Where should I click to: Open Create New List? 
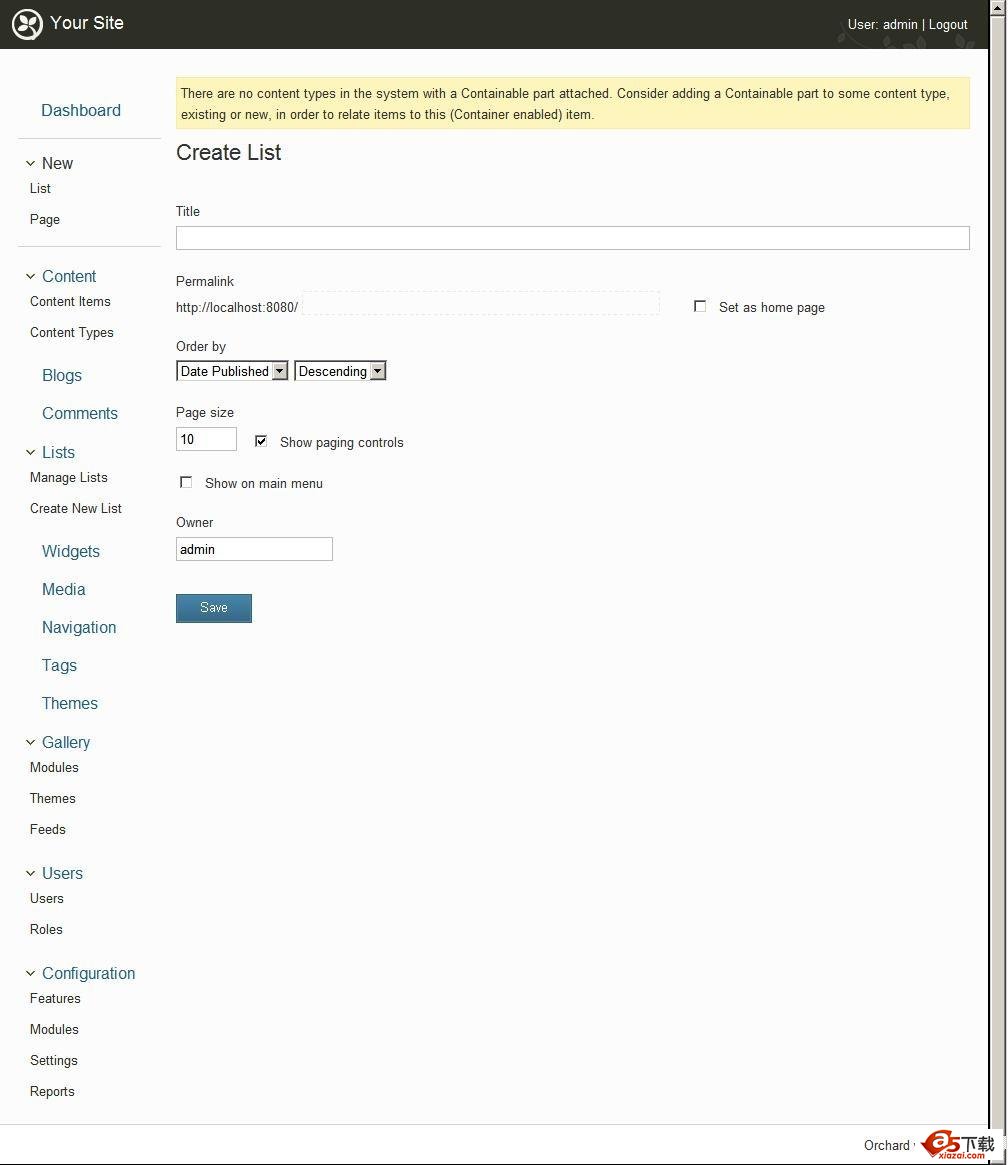(x=76, y=509)
